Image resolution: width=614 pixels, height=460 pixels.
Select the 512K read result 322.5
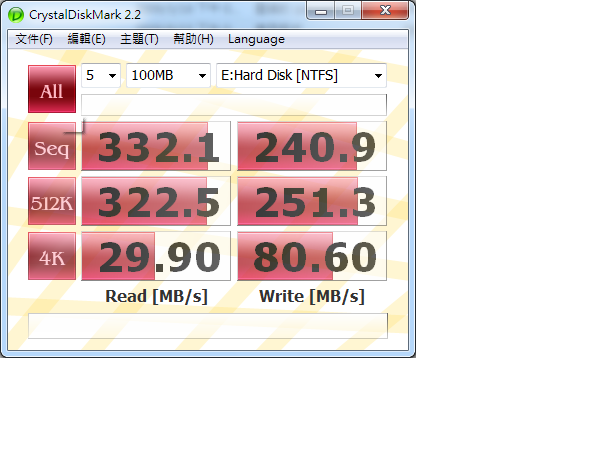[x=156, y=201]
